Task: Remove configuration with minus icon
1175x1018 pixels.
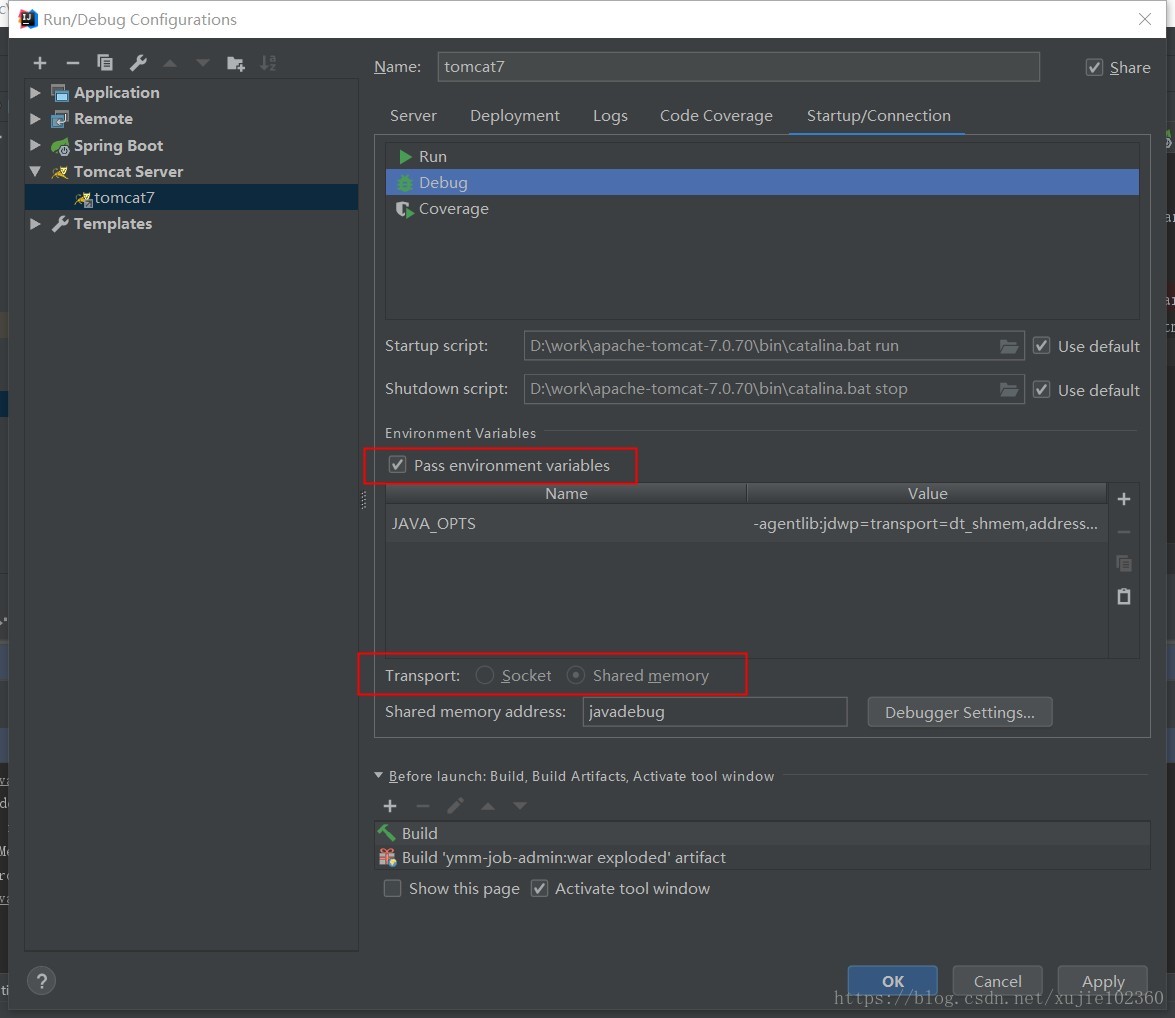Action: [x=73, y=64]
